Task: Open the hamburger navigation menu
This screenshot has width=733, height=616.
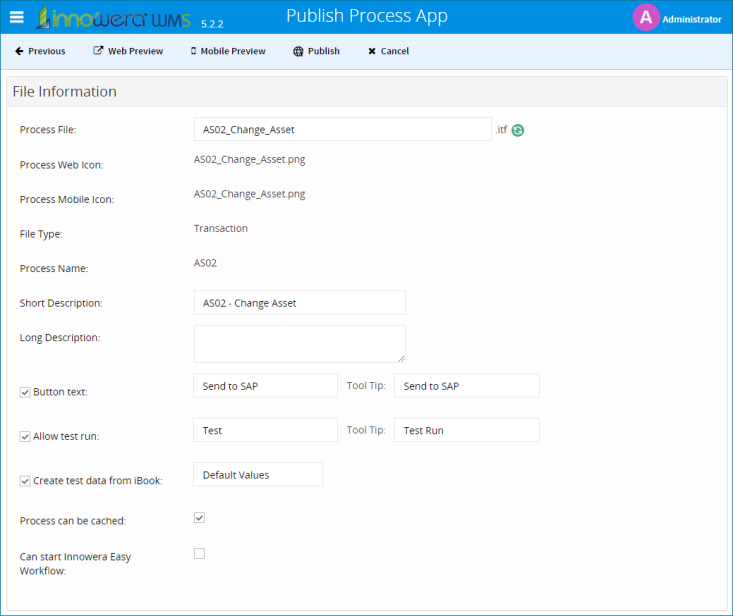Action: tap(17, 17)
